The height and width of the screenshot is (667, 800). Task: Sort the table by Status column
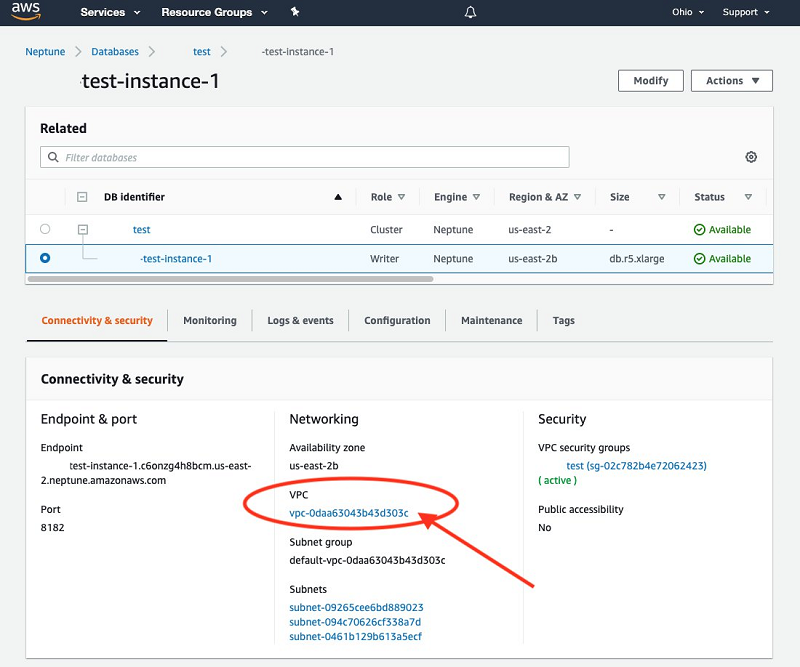[x=723, y=197]
